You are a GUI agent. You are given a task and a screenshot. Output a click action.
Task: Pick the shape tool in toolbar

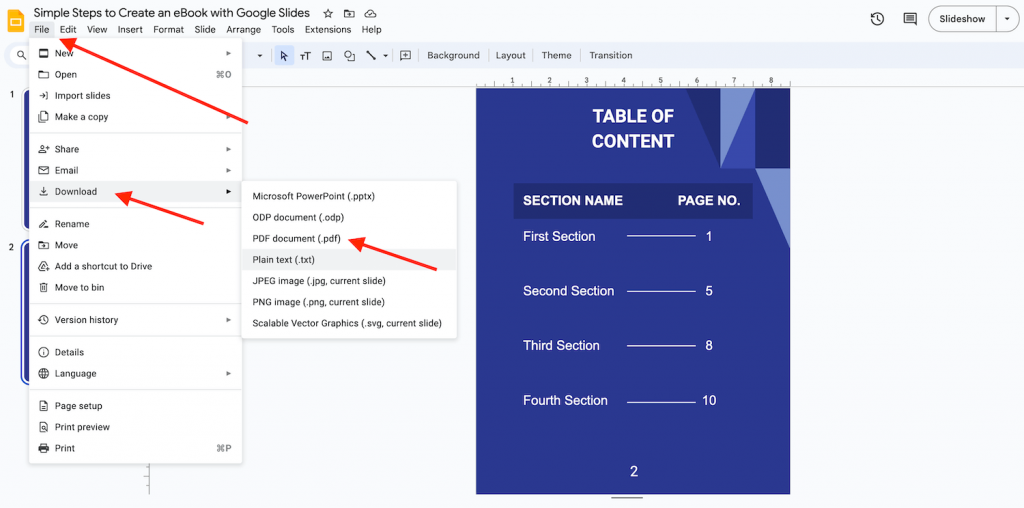349,56
